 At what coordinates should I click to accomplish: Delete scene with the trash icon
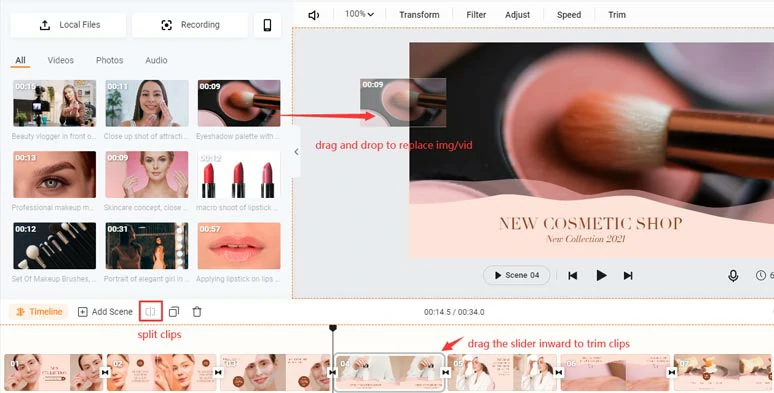[197, 312]
